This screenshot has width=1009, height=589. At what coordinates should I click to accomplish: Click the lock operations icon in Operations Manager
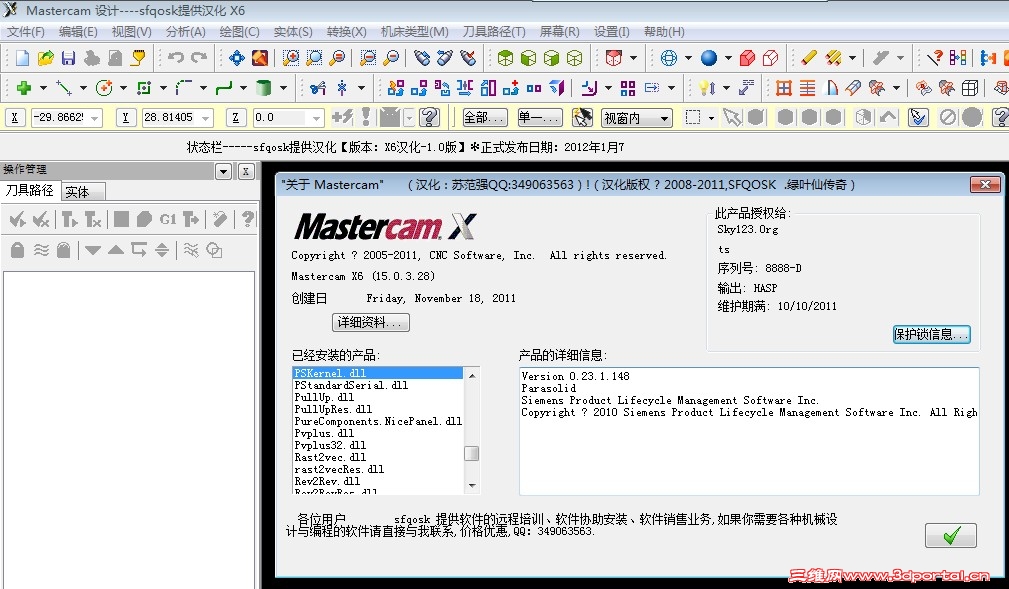pos(17,250)
